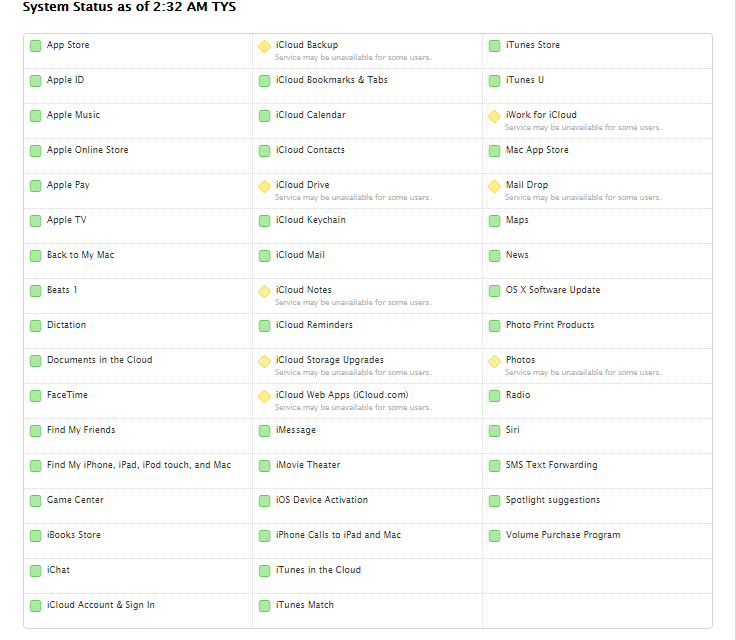The height and width of the screenshot is (640, 736).
Task: Click the yellow icon beside iCloud Storage Upgrades
Action: click(x=264, y=361)
